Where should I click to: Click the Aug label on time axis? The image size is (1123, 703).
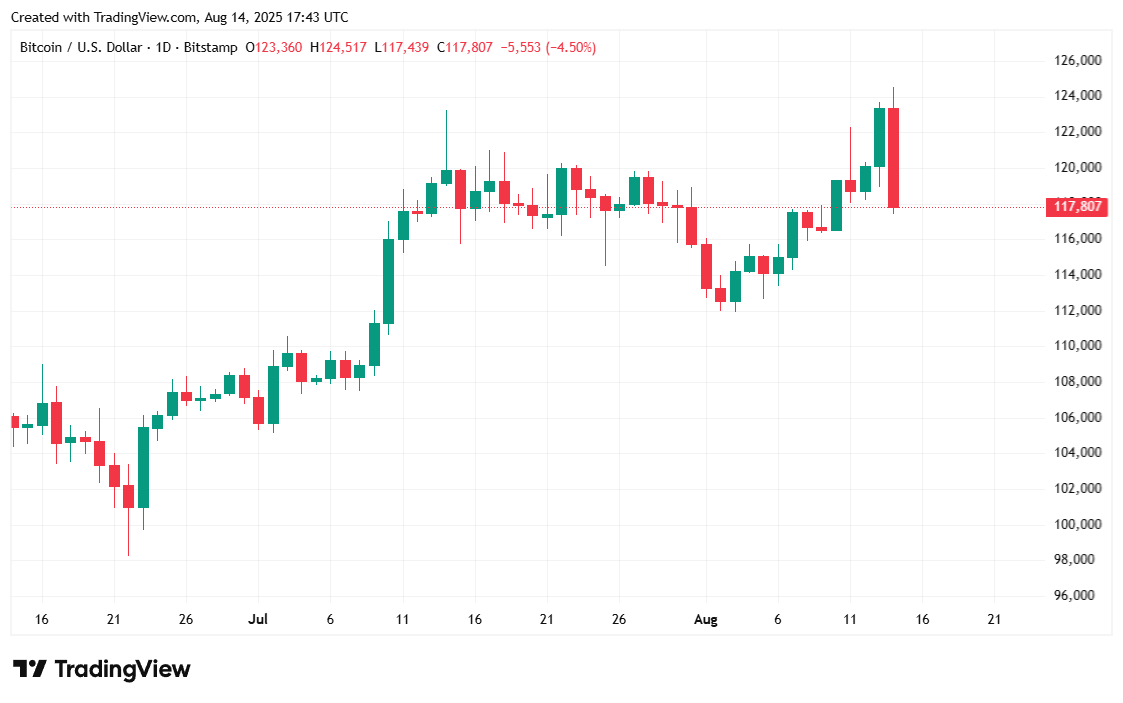pos(706,620)
